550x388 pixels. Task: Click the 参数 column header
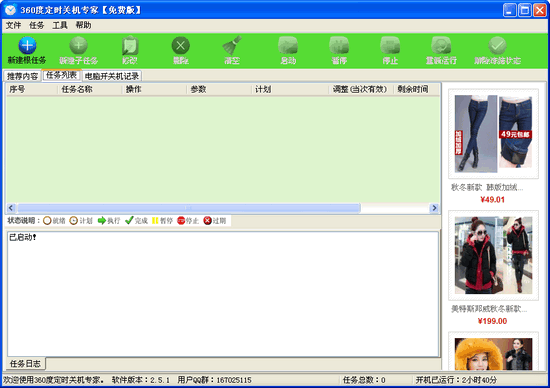219,89
